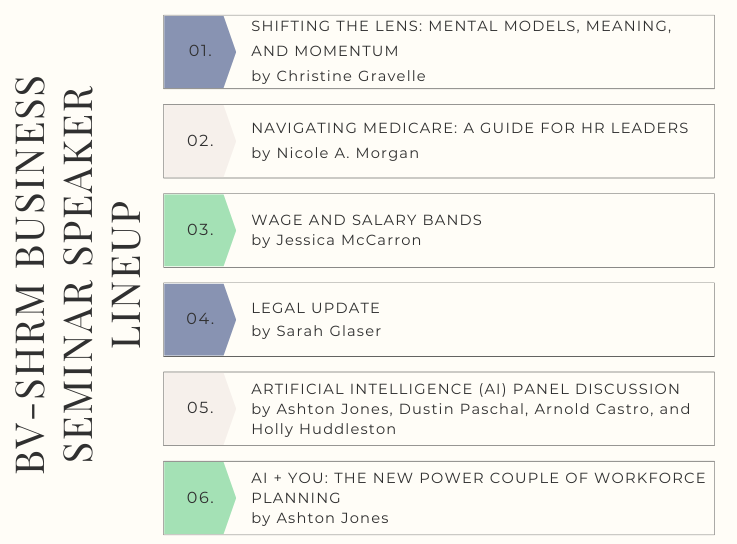The width and height of the screenshot is (737, 544).
Task: Select speaker name "Nicole A. Morgan"
Action: click(x=335, y=153)
